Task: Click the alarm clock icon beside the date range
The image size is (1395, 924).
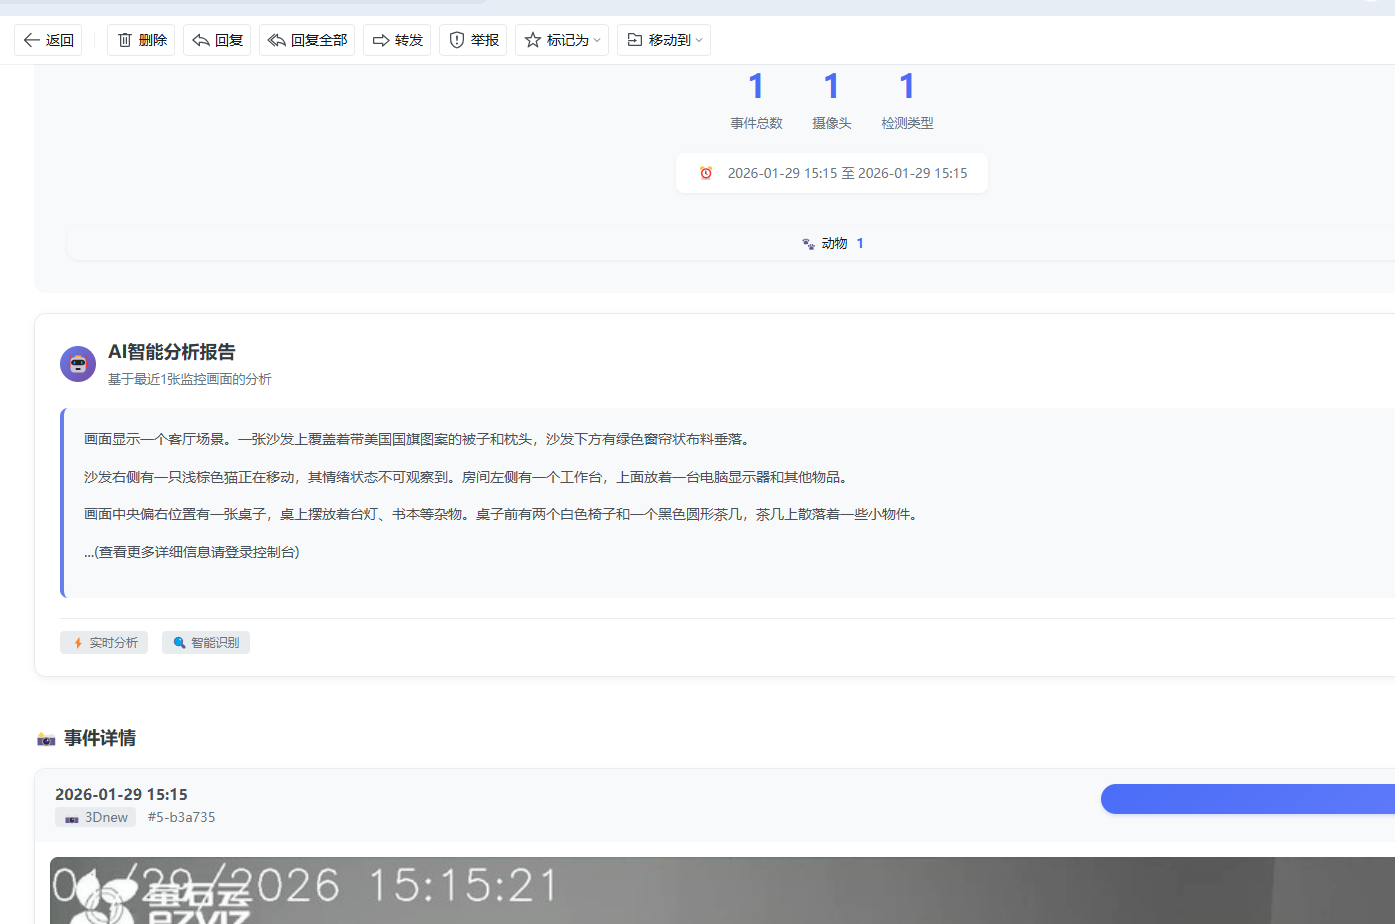Action: 706,173
